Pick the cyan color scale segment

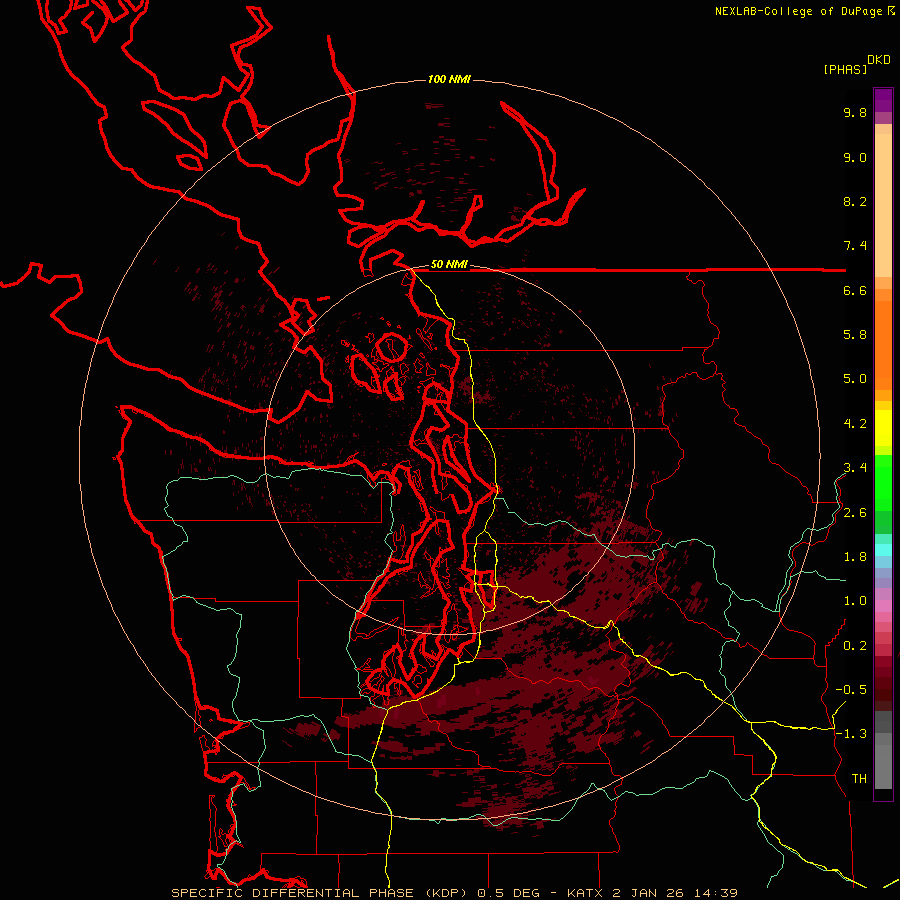(883, 550)
